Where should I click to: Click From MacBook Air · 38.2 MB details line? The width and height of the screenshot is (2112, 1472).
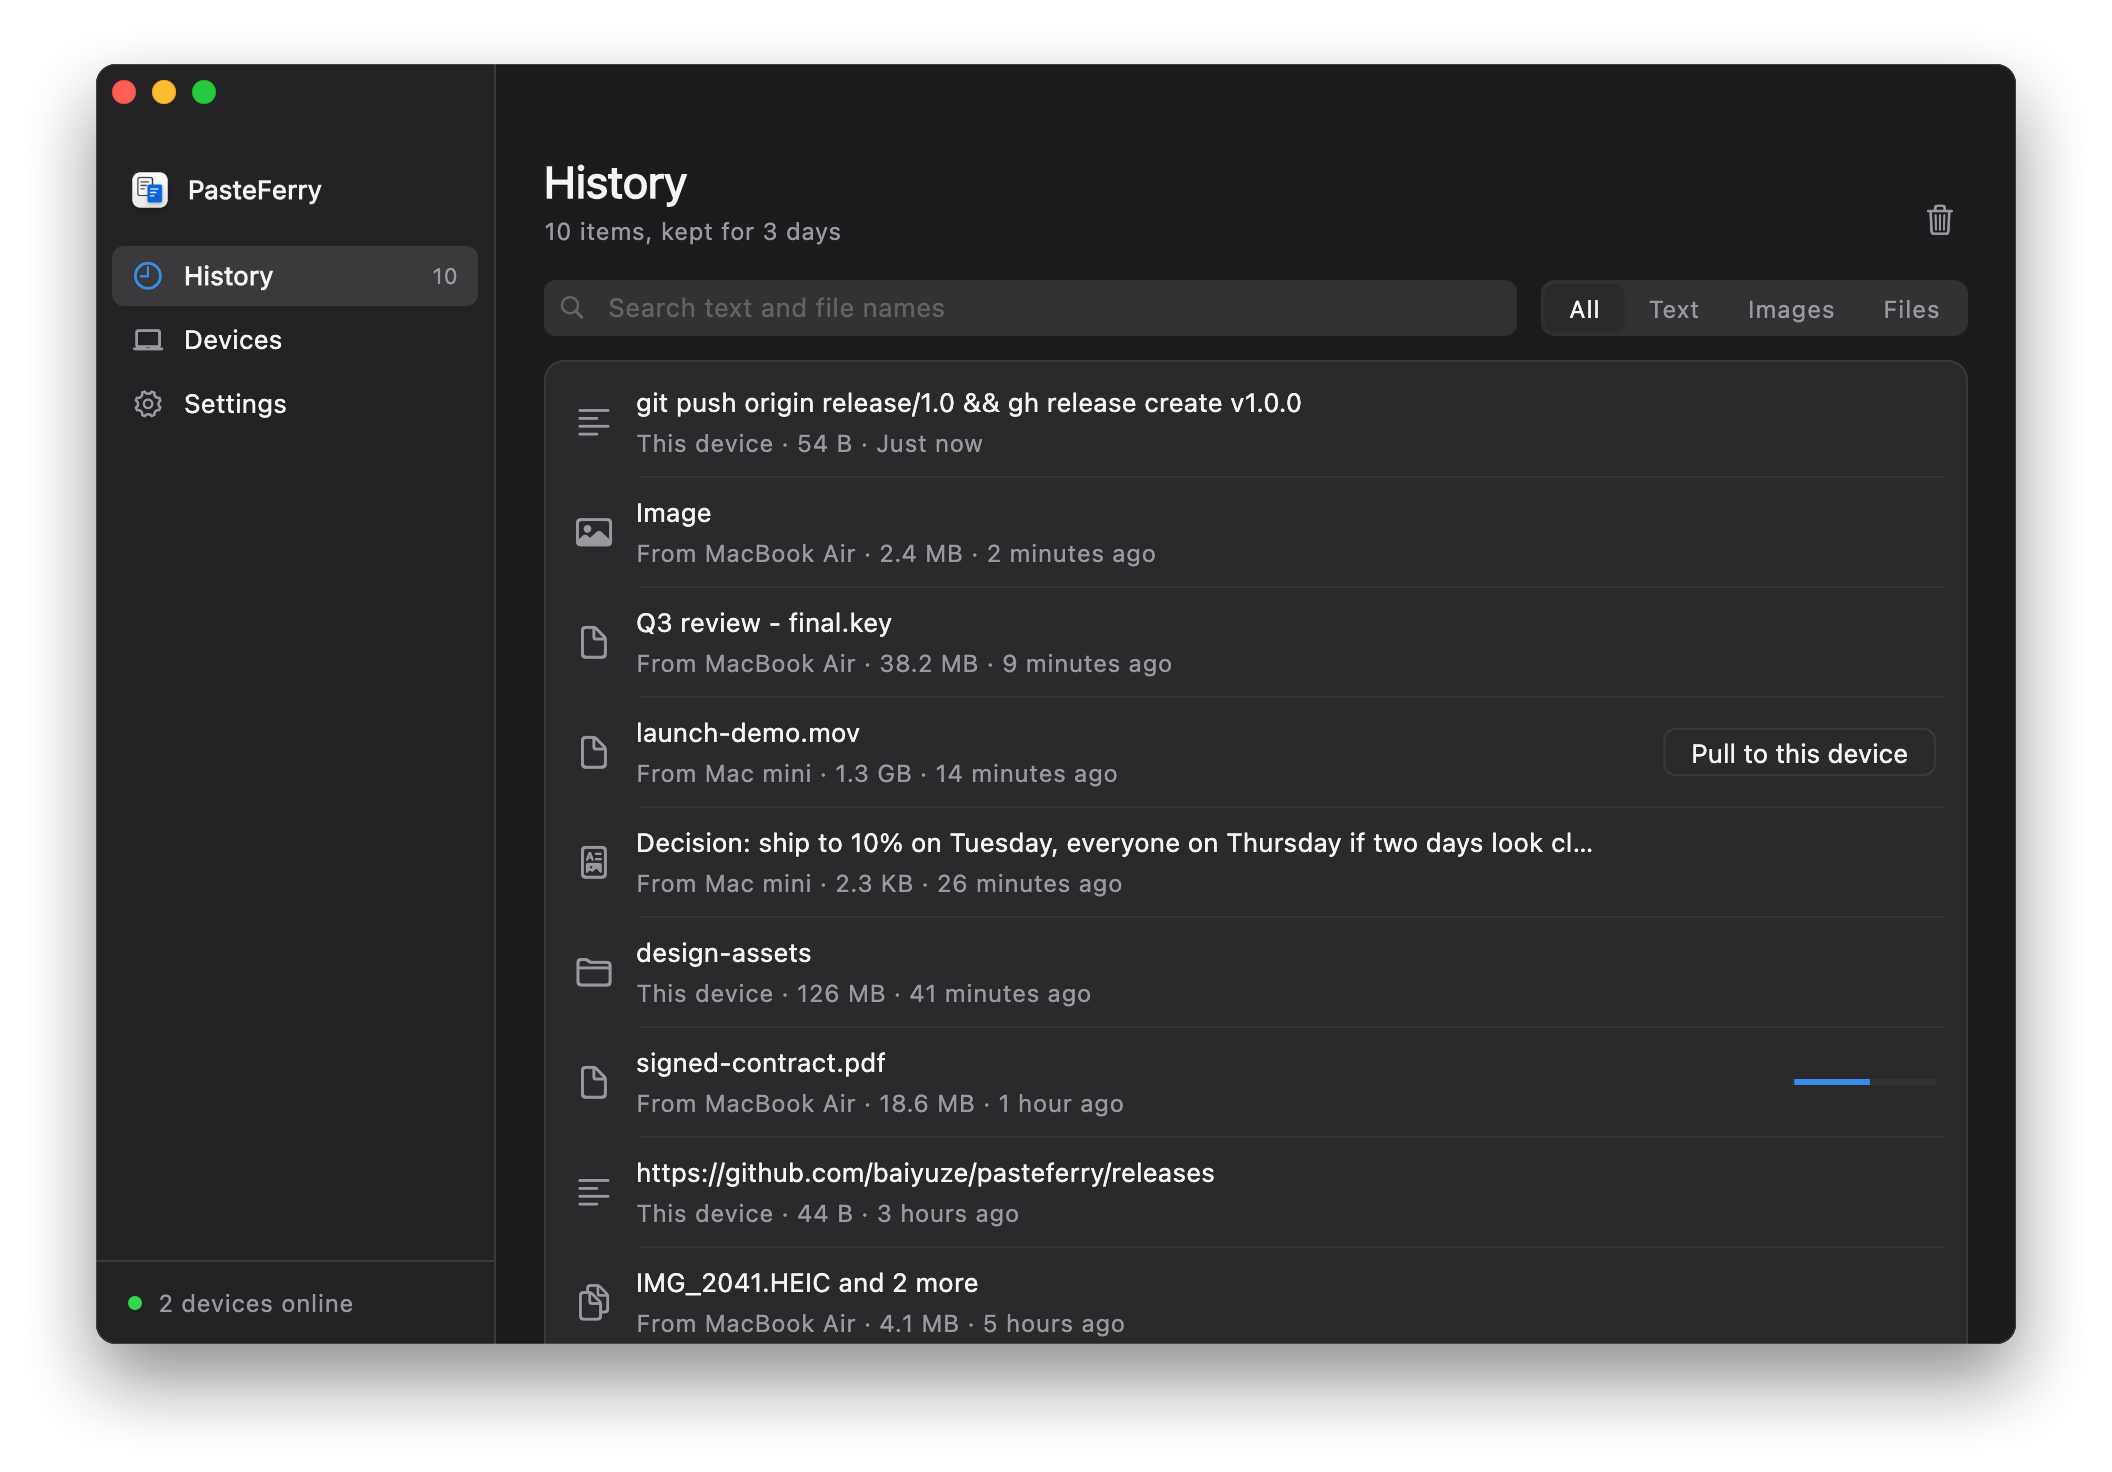click(x=904, y=664)
